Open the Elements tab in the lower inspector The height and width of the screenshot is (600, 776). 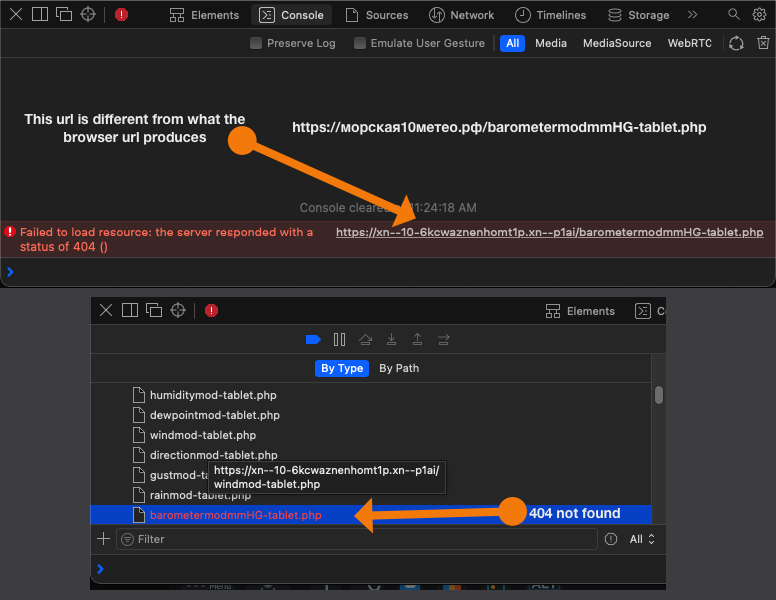pos(580,311)
